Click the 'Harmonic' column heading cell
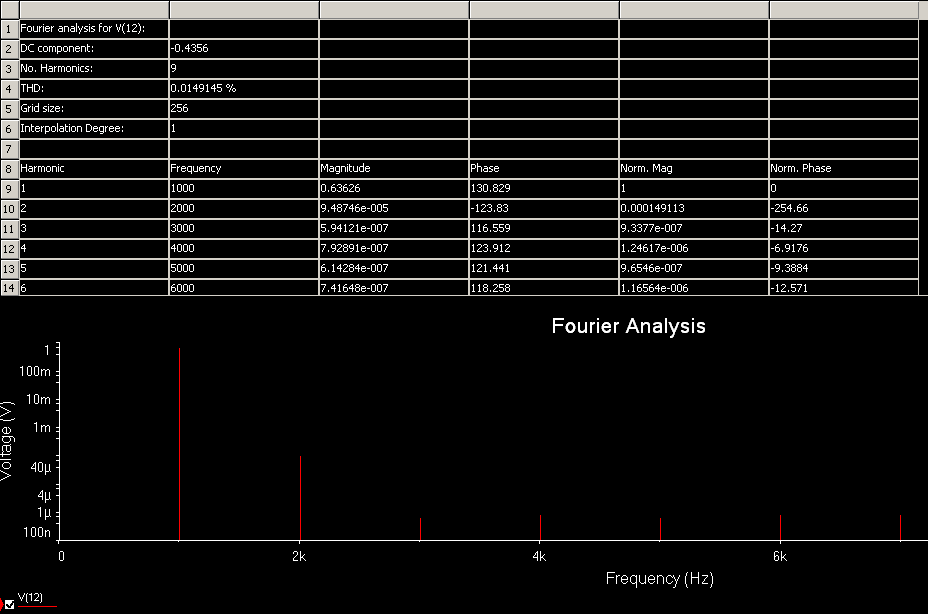Screen dimensions: 928x614 coord(94,168)
